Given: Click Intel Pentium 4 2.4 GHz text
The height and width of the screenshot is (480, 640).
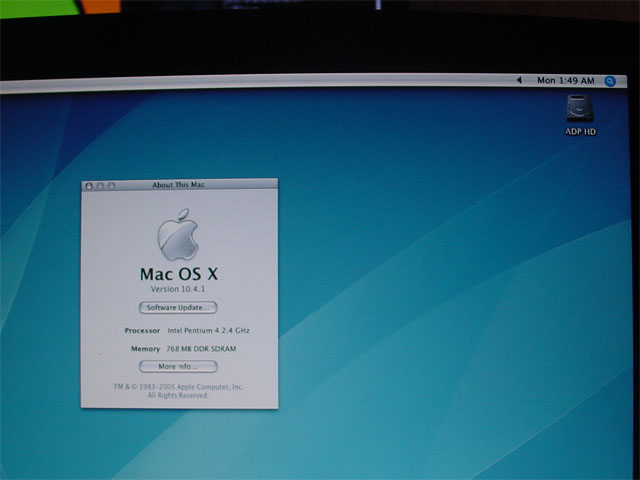Looking at the screenshot, I should tap(209, 330).
